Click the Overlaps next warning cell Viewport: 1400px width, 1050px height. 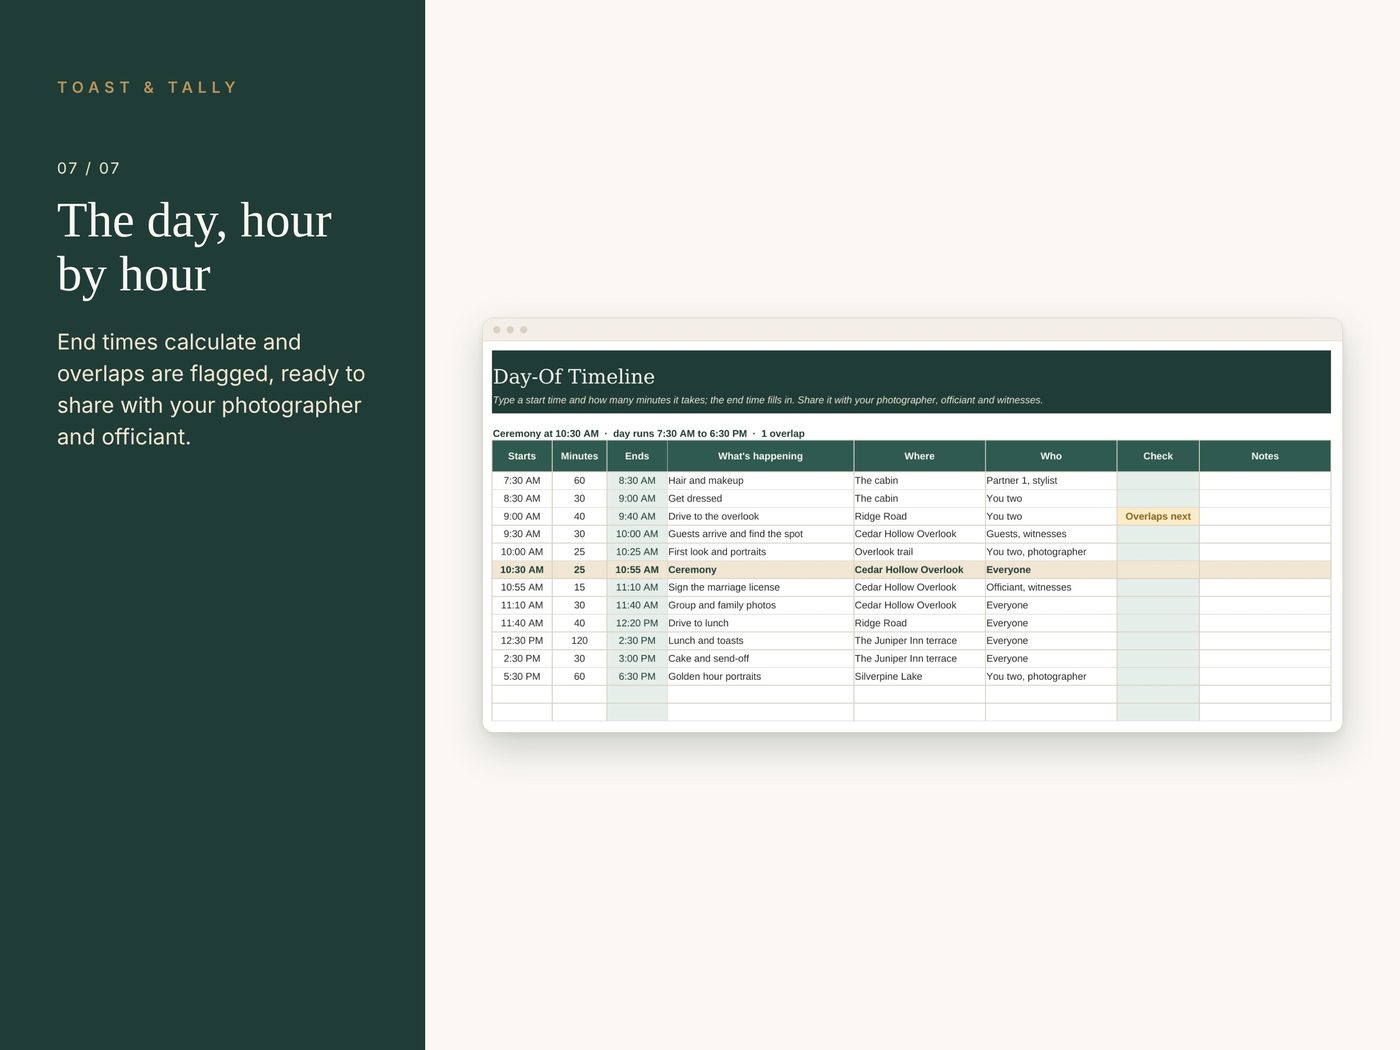[1158, 517]
